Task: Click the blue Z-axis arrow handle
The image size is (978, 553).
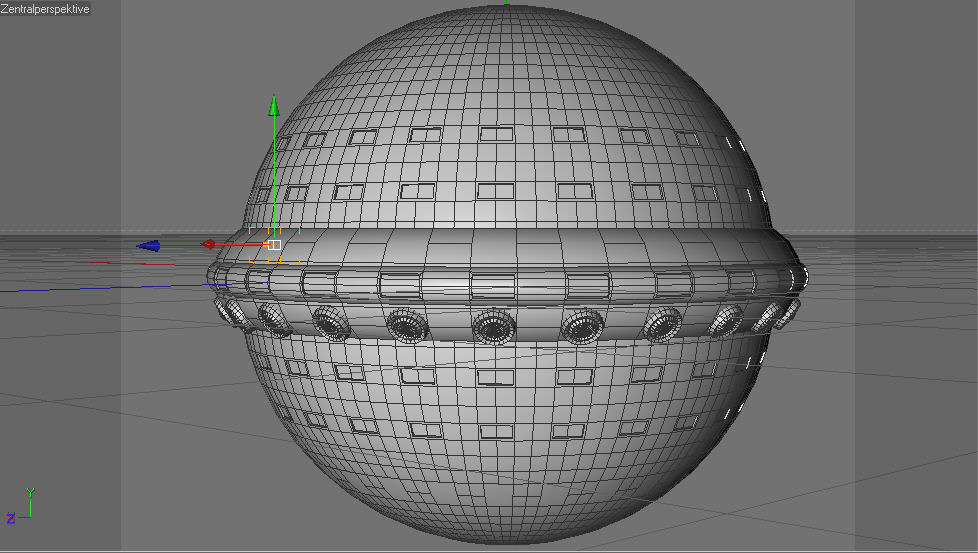Action: pos(148,246)
